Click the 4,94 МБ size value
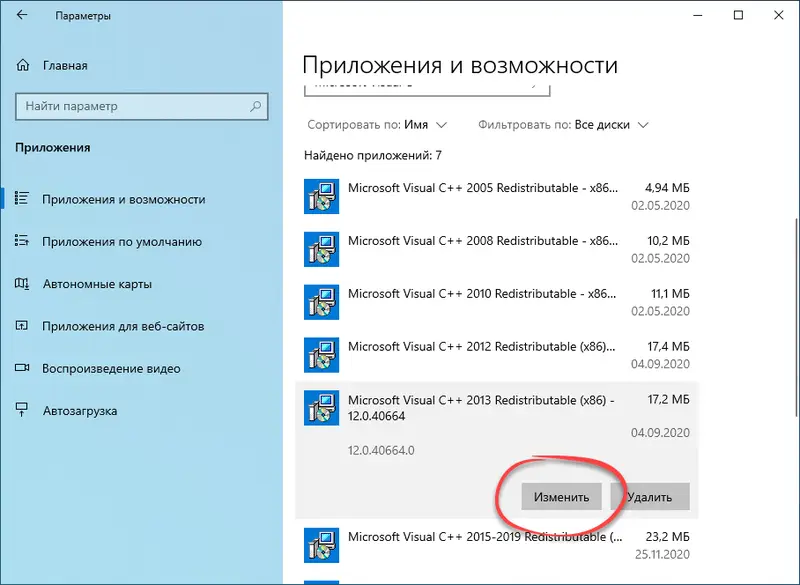 tap(667, 188)
